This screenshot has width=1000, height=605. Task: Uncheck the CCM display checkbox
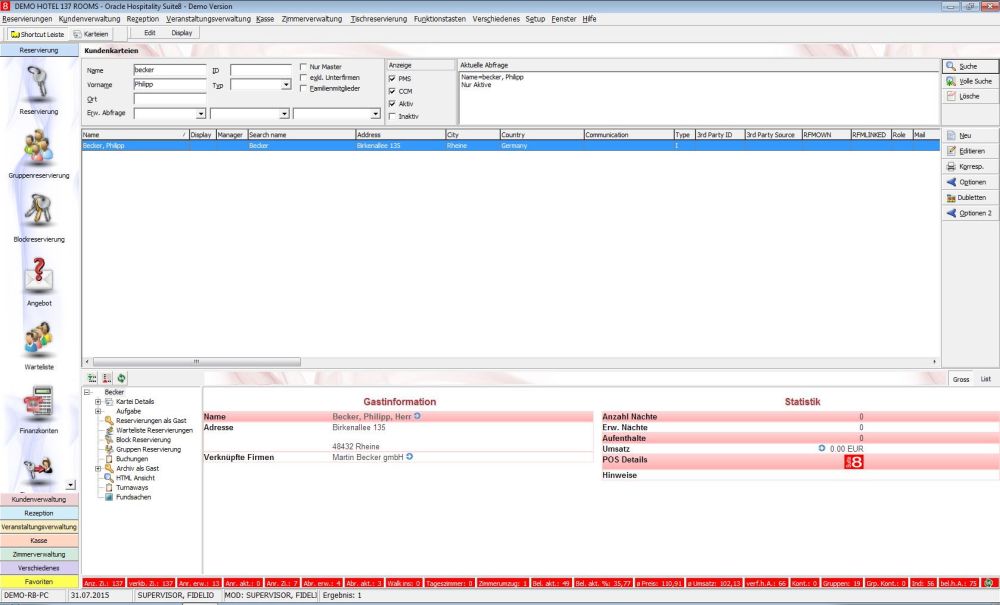[x=392, y=91]
